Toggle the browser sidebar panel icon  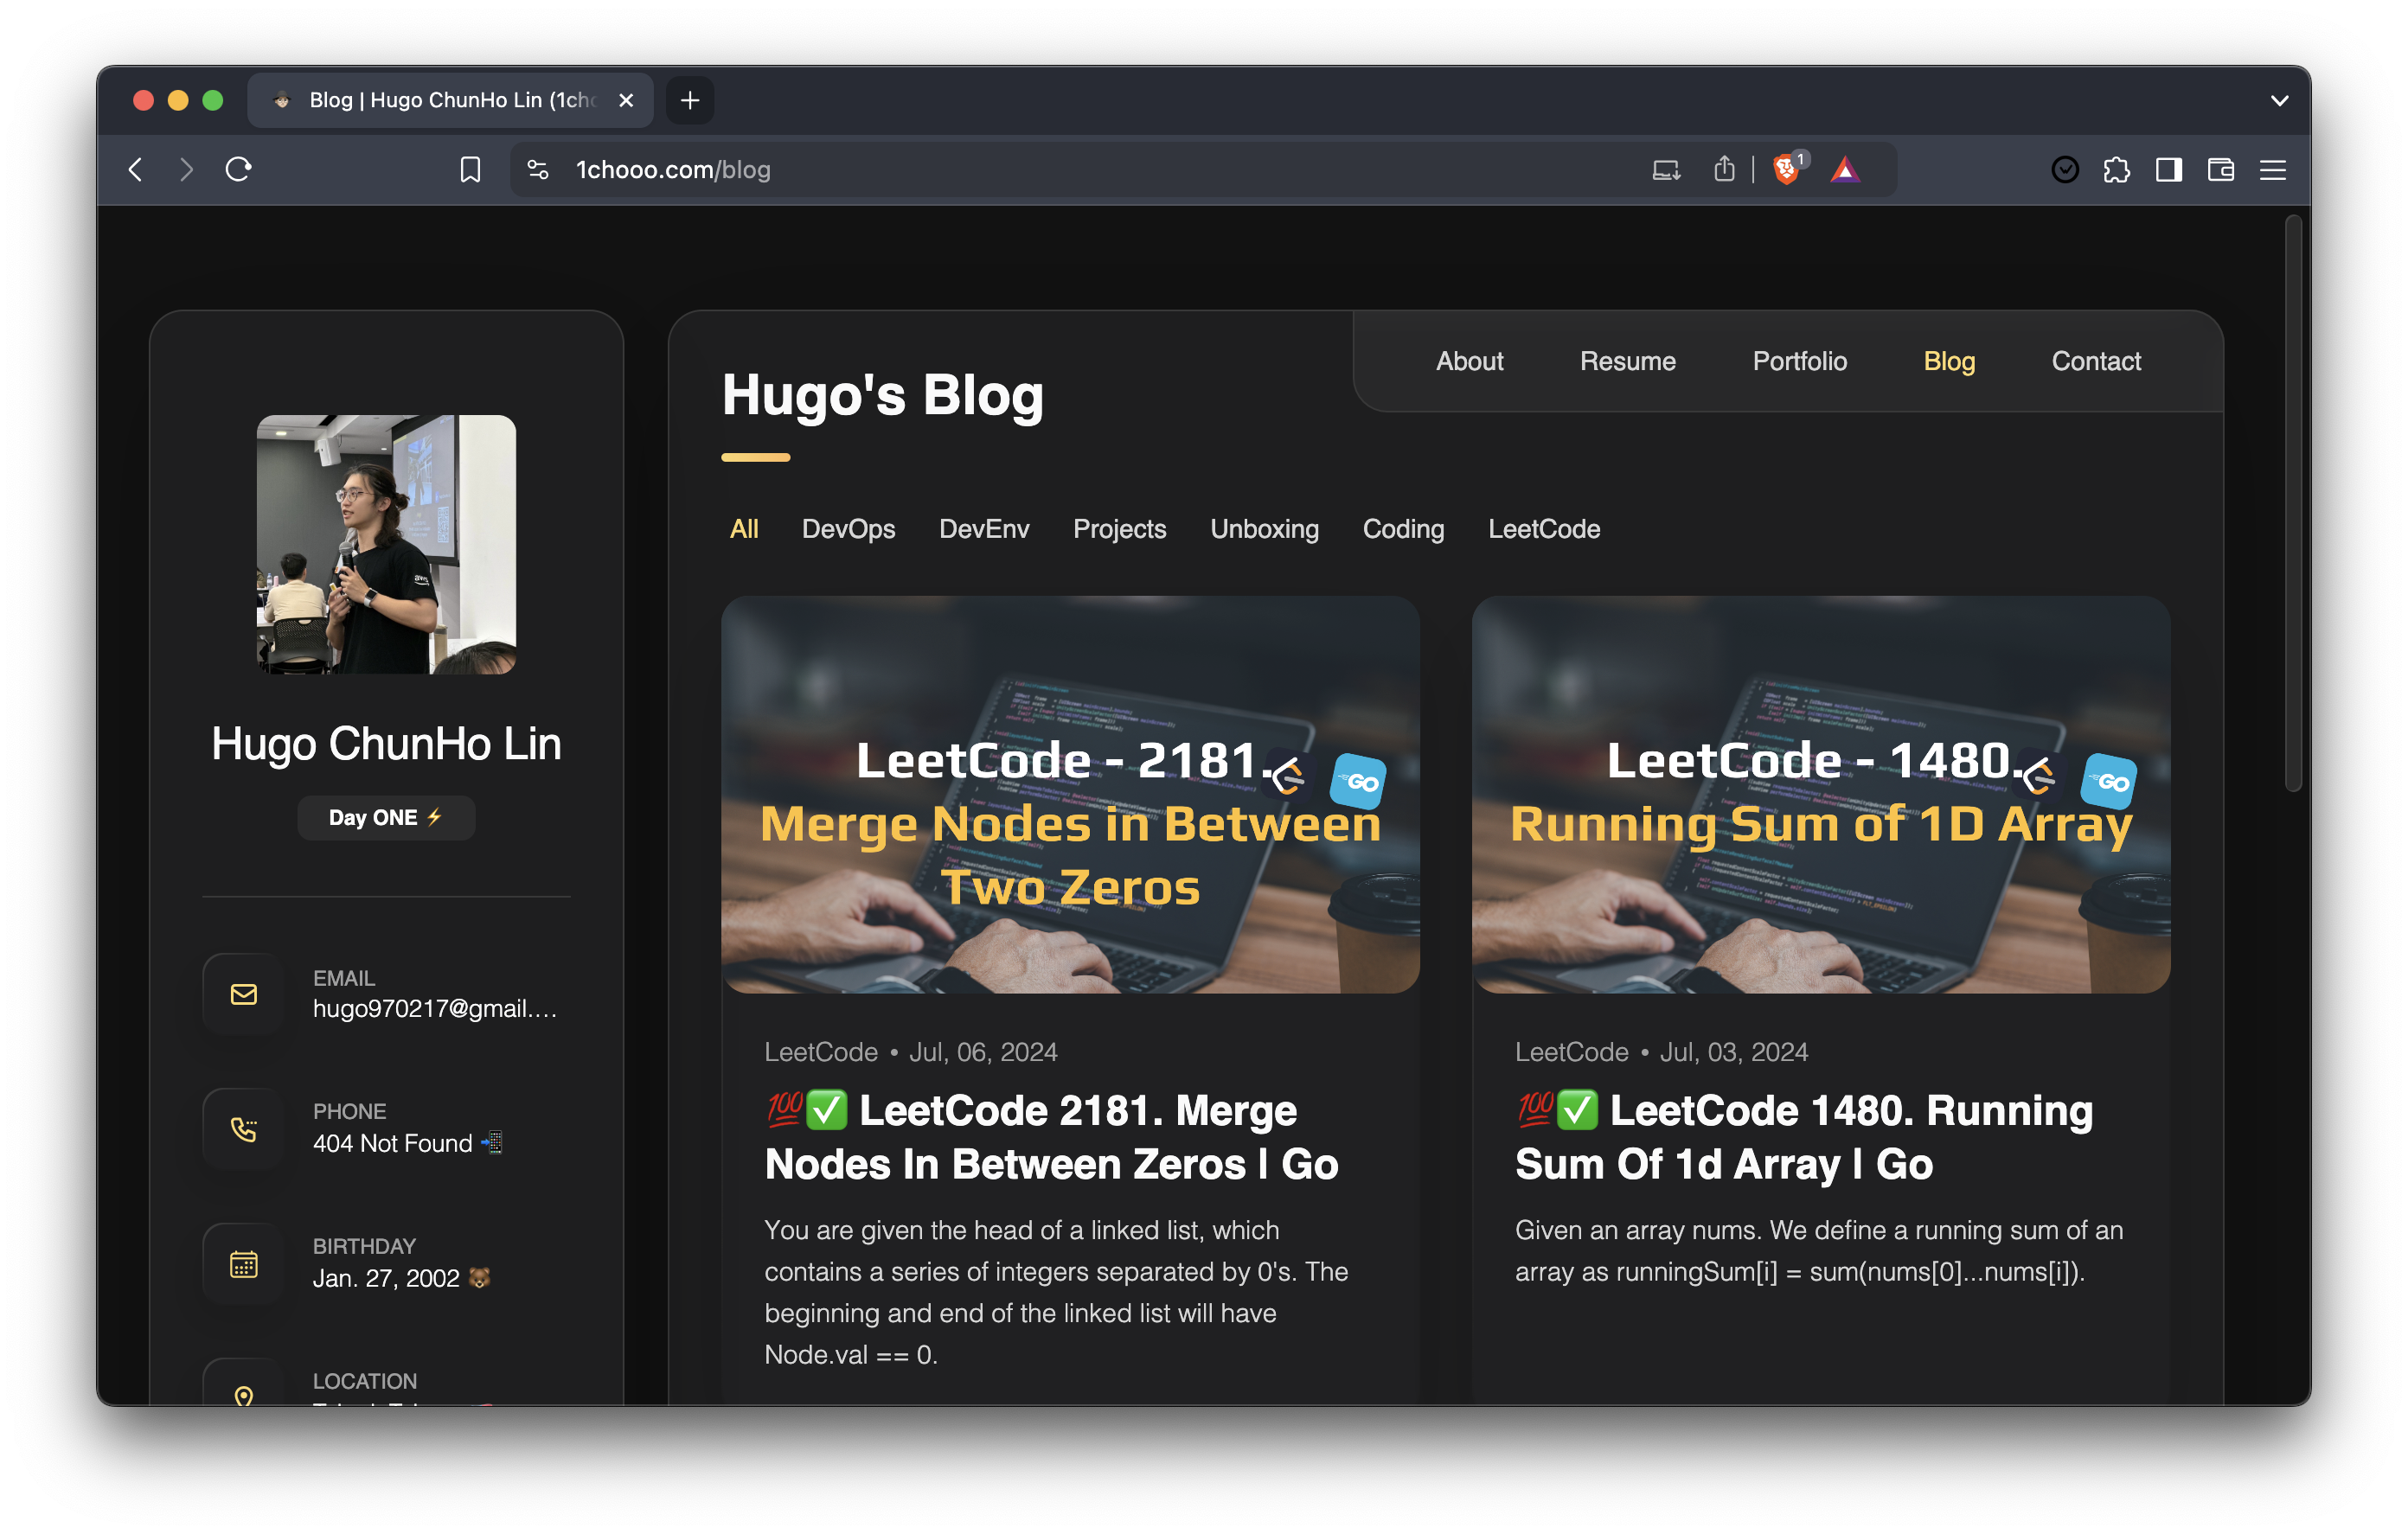pyautogui.click(x=2168, y=170)
